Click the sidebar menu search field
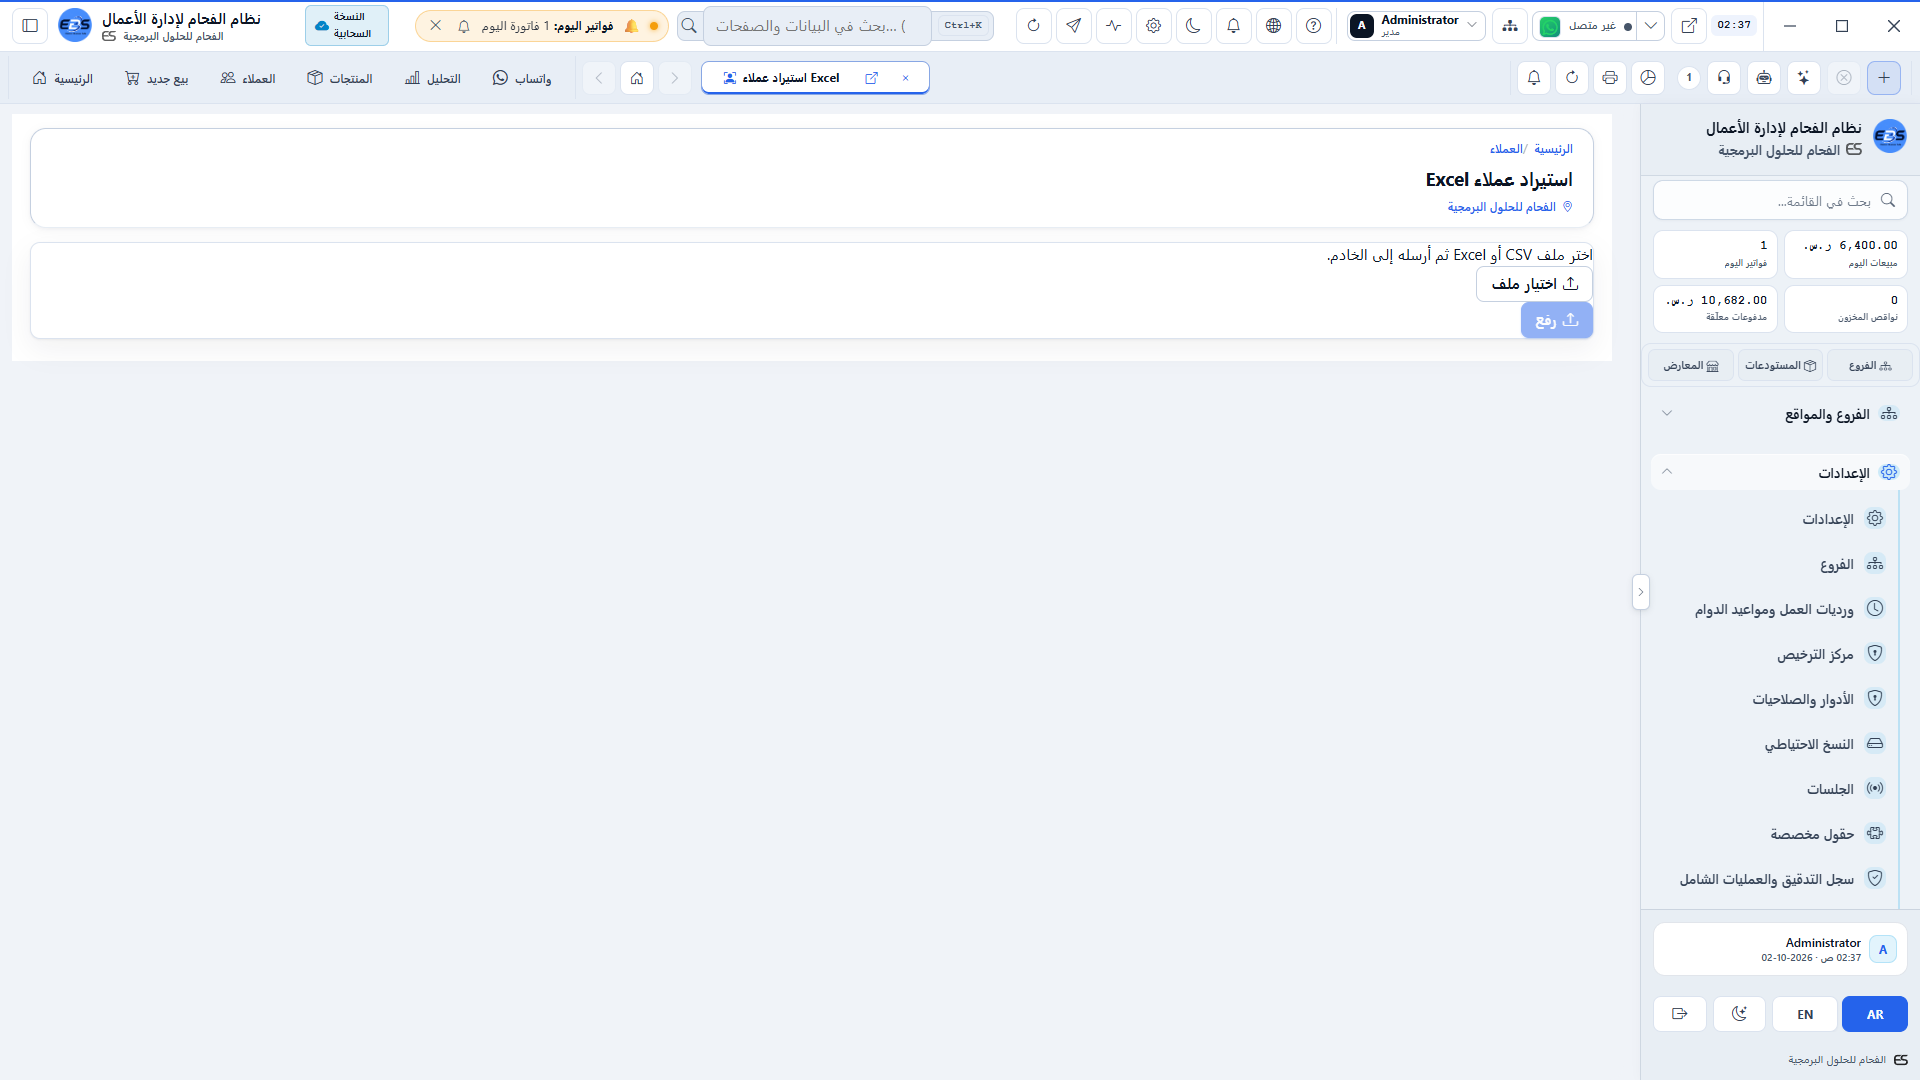The height and width of the screenshot is (1080, 1920). (1780, 201)
